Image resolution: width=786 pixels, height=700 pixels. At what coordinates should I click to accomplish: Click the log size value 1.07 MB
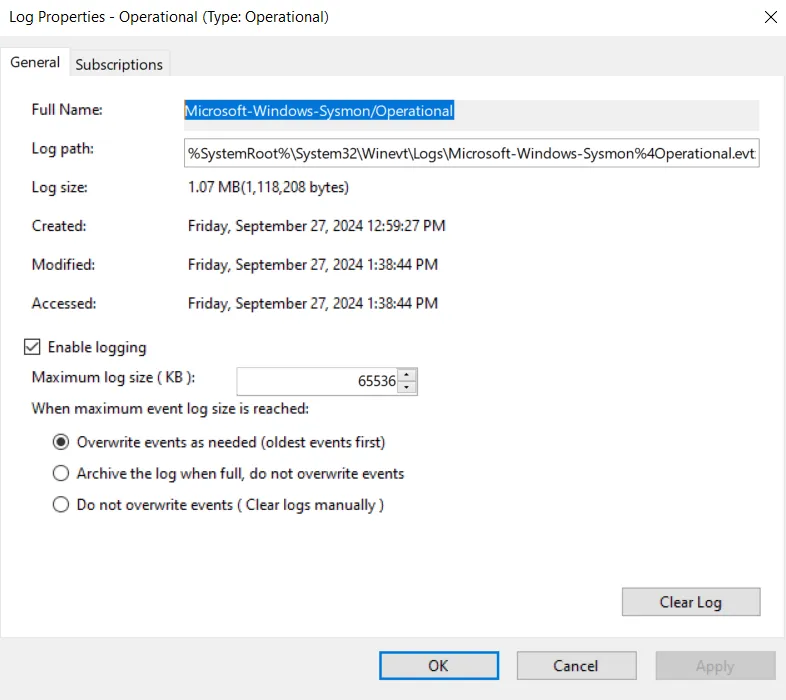(x=268, y=187)
